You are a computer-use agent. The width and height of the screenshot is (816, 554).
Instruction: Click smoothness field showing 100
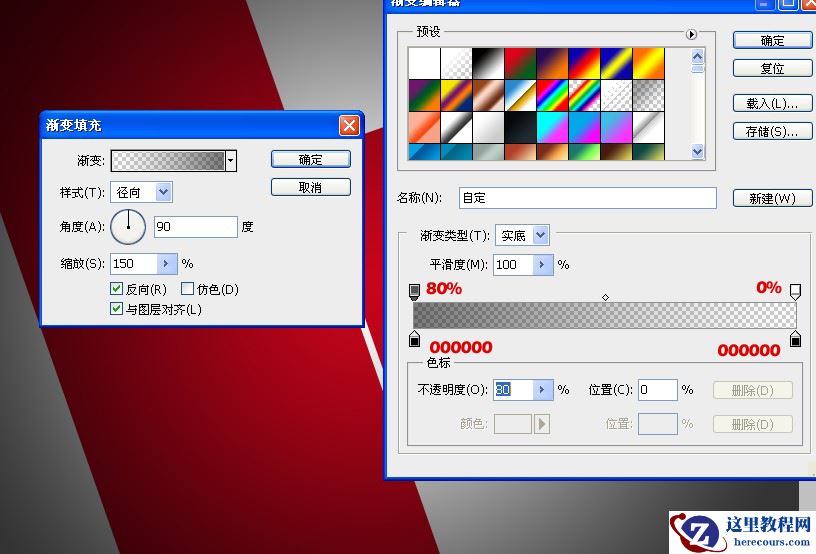pos(514,265)
